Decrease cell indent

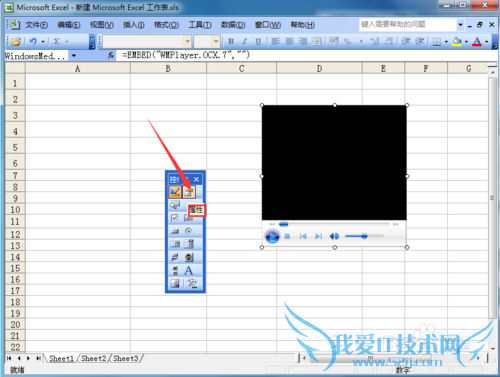click(x=406, y=41)
